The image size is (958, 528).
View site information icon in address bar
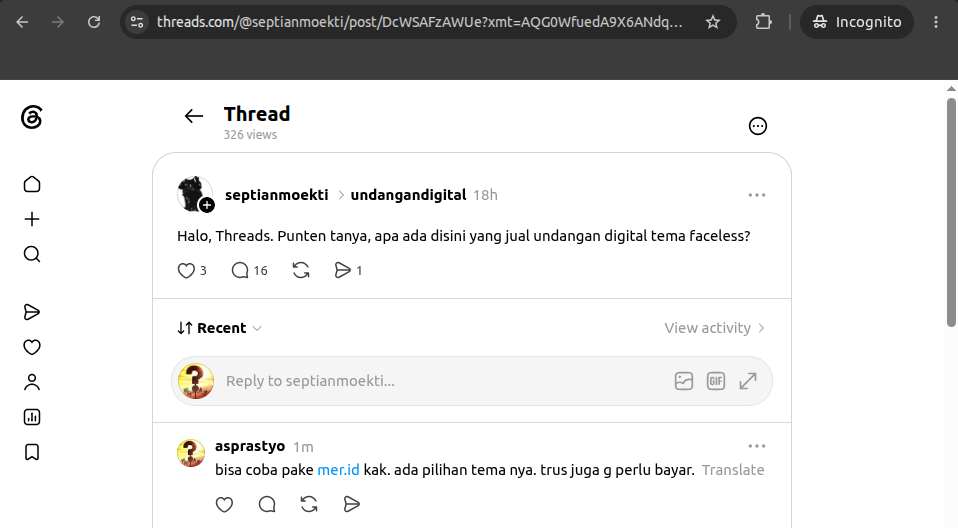click(137, 22)
